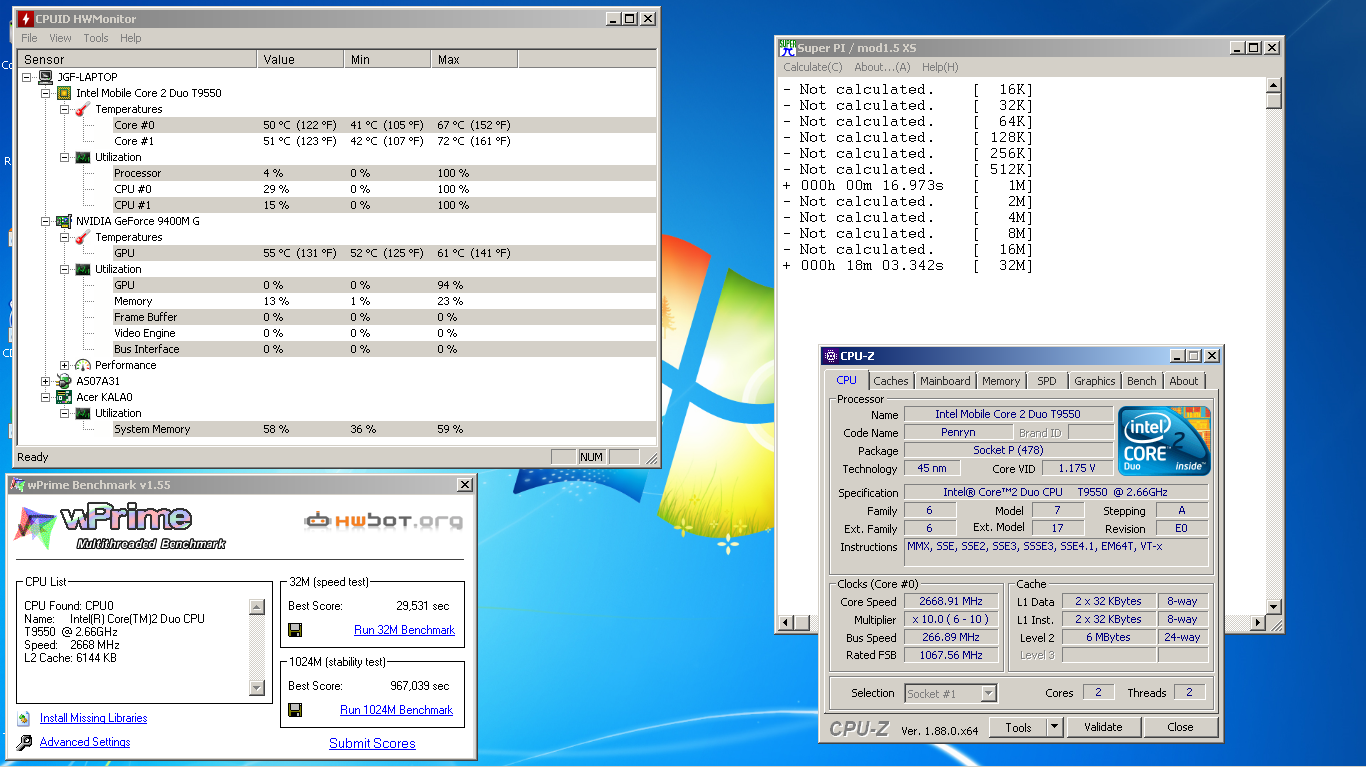Select the System Memory utilization row

[384, 429]
